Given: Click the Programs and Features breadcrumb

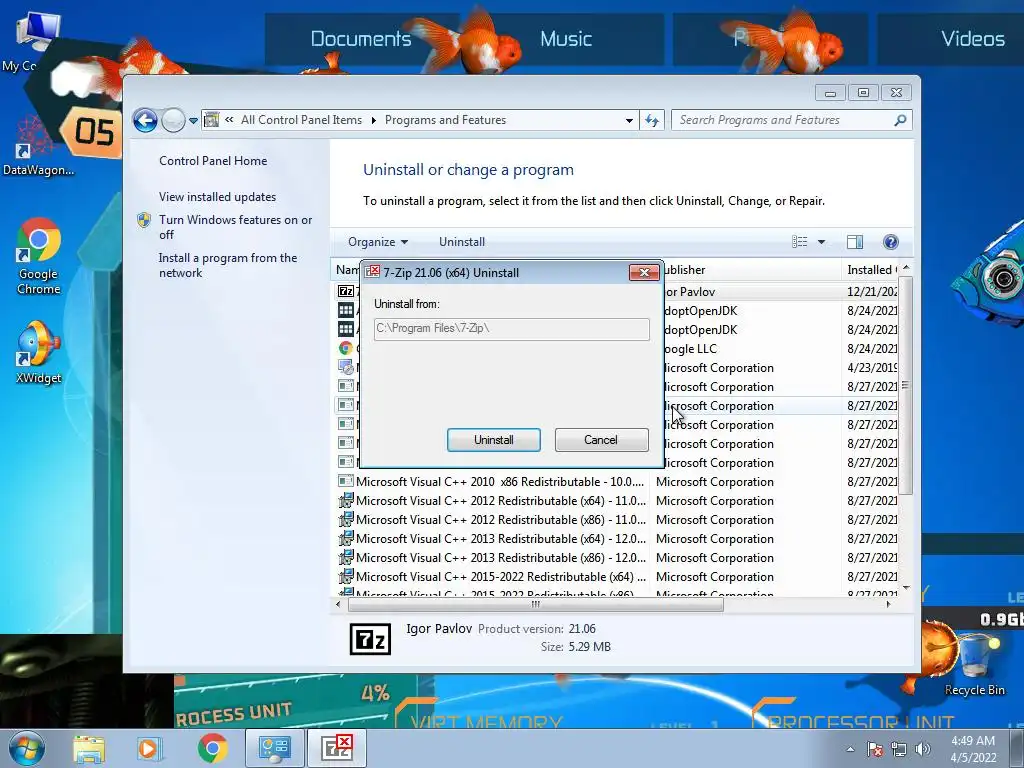Looking at the screenshot, I should [445, 120].
